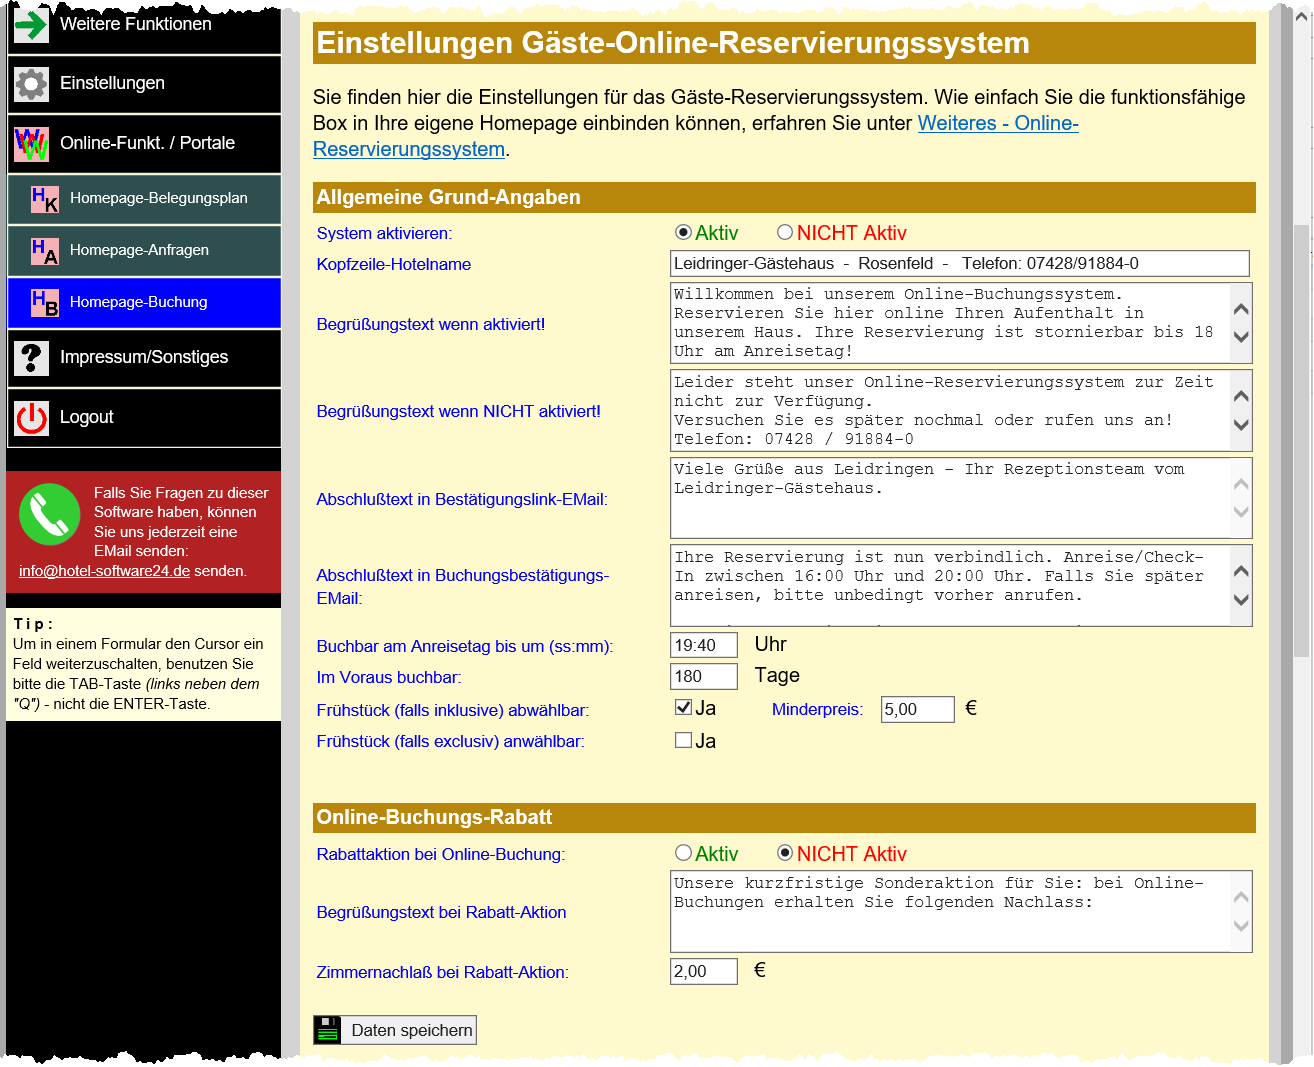The height and width of the screenshot is (1067, 1314).
Task: Click the Minderpreis field showing 5,00
Action: (x=918, y=710)
